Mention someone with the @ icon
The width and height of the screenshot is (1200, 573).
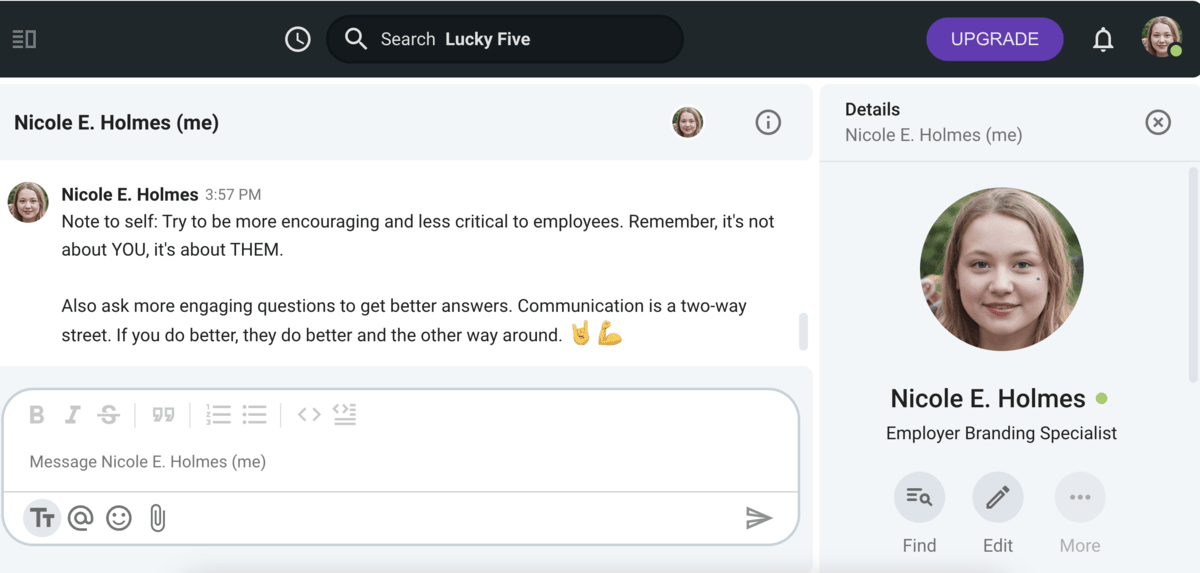click(81, 518)
